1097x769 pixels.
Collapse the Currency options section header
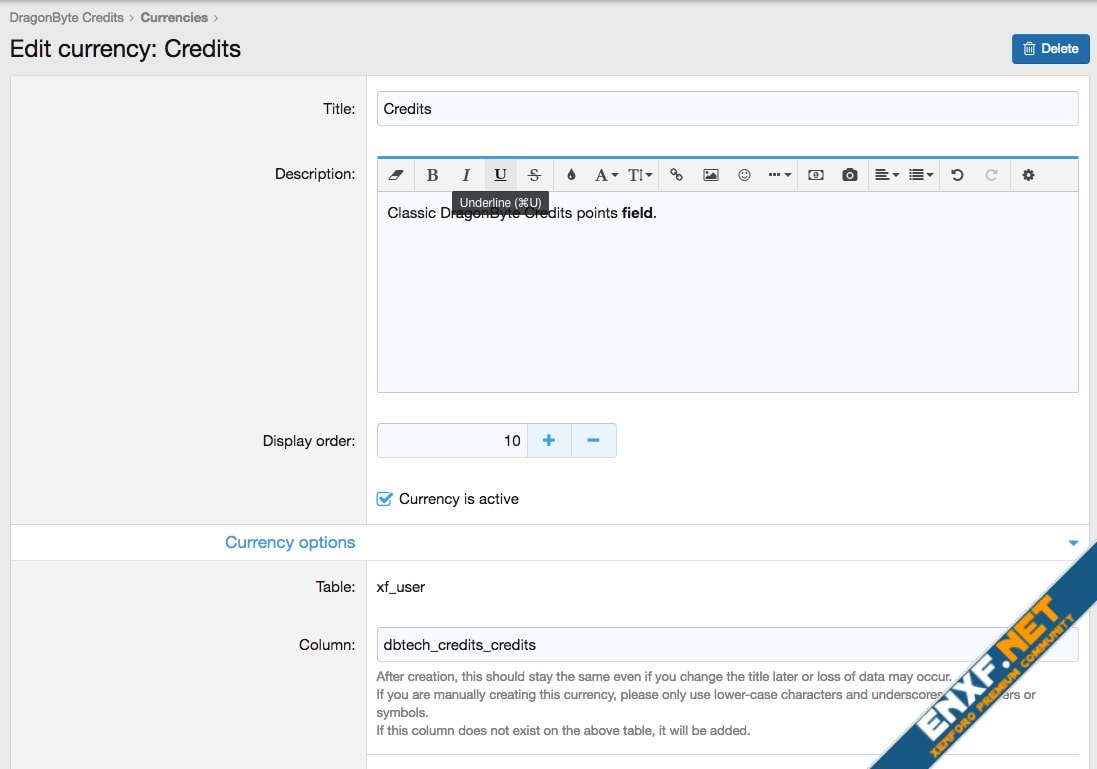tap(549, 542)
